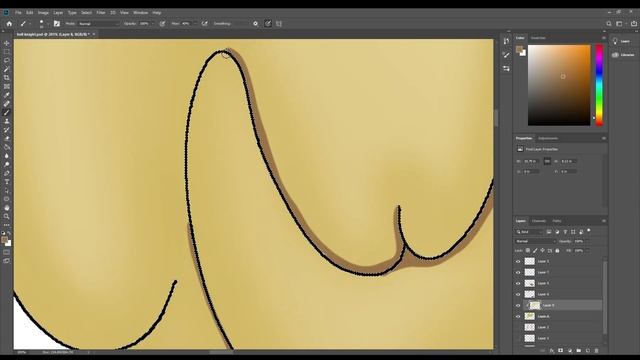The width and height of the screenshot is (640, 360).
Task: Open the toolbox foreground color swatch
Action: click(4, 240)
